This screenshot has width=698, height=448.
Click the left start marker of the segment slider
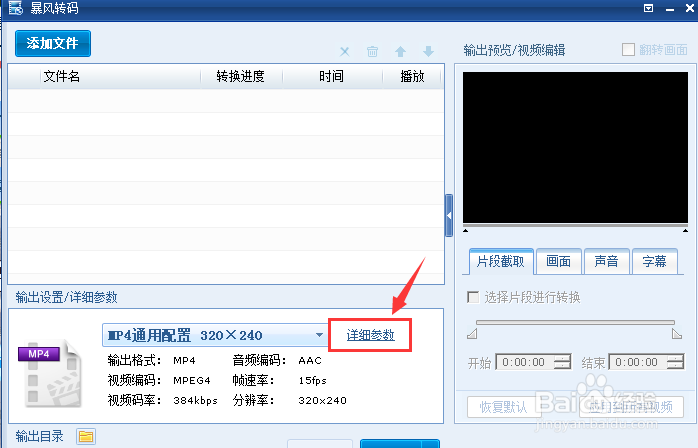472,334
